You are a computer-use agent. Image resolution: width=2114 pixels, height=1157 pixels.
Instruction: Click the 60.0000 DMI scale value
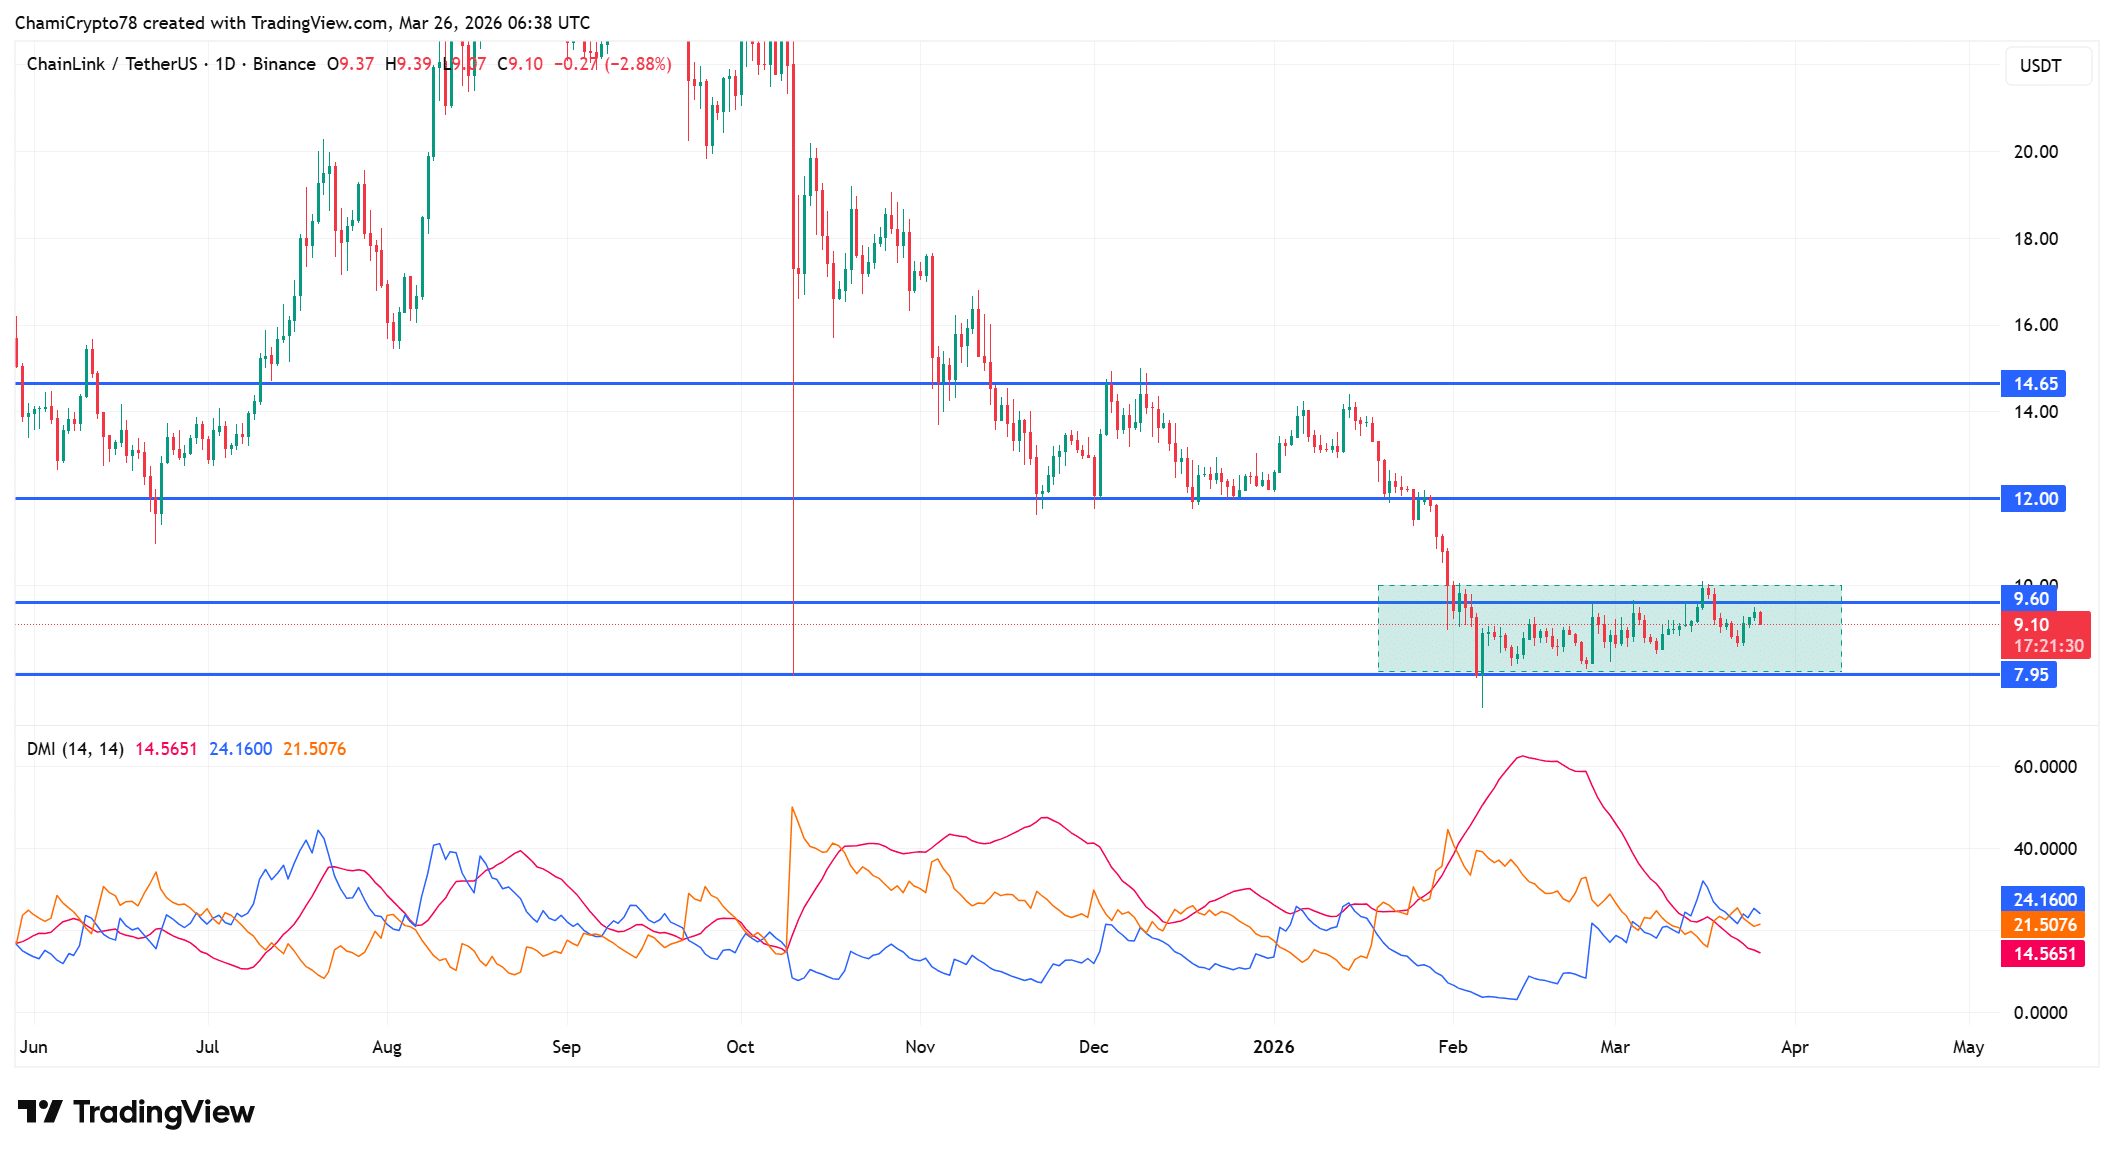[x=2044, y=767]
